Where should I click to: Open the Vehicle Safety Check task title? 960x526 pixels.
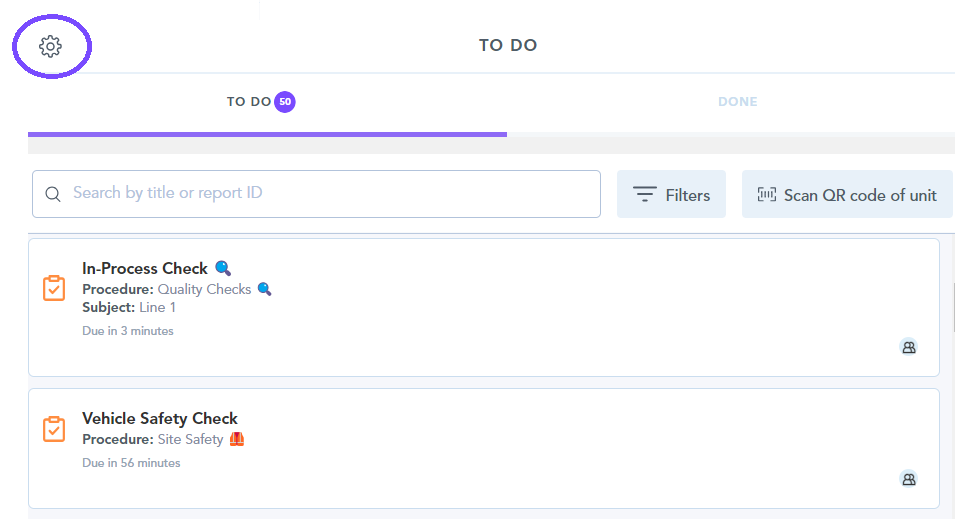coord(160,418)
